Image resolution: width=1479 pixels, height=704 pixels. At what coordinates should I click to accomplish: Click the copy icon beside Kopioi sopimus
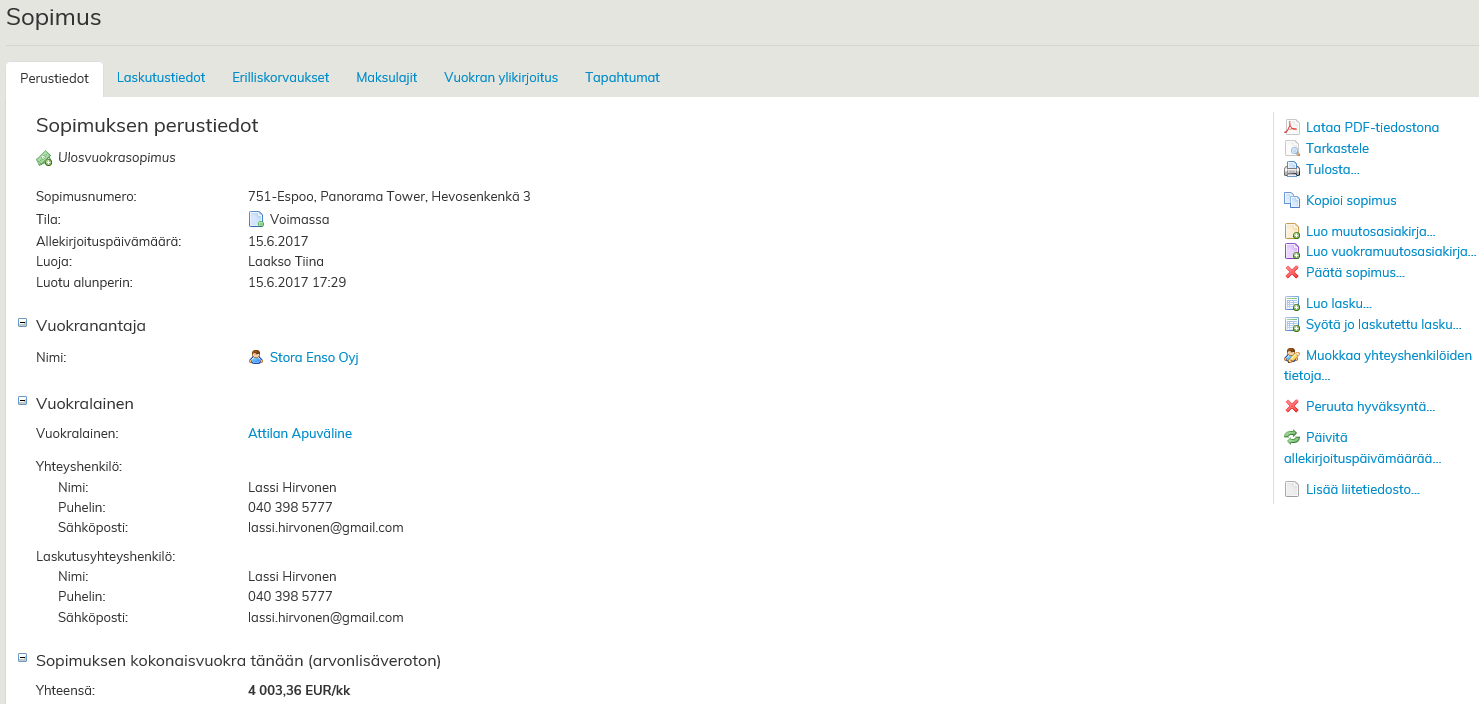(1292, 200)
